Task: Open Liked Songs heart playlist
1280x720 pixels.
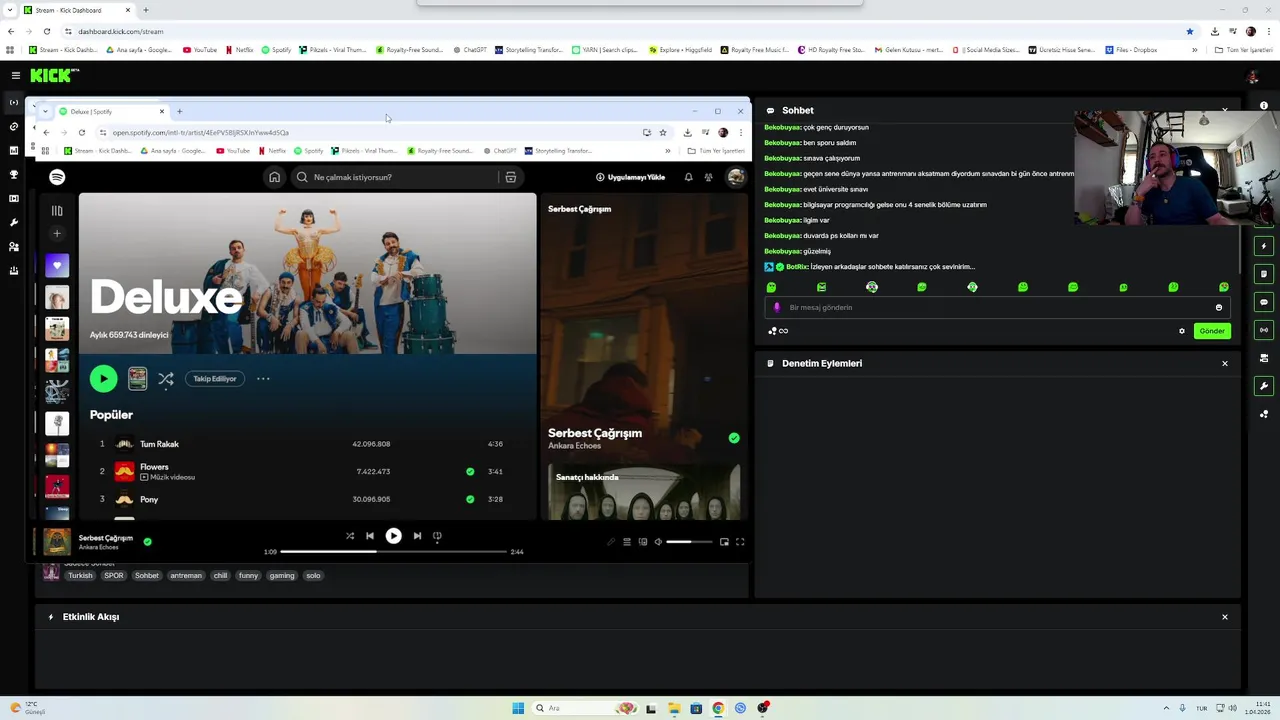Action: tap(57, 265)
